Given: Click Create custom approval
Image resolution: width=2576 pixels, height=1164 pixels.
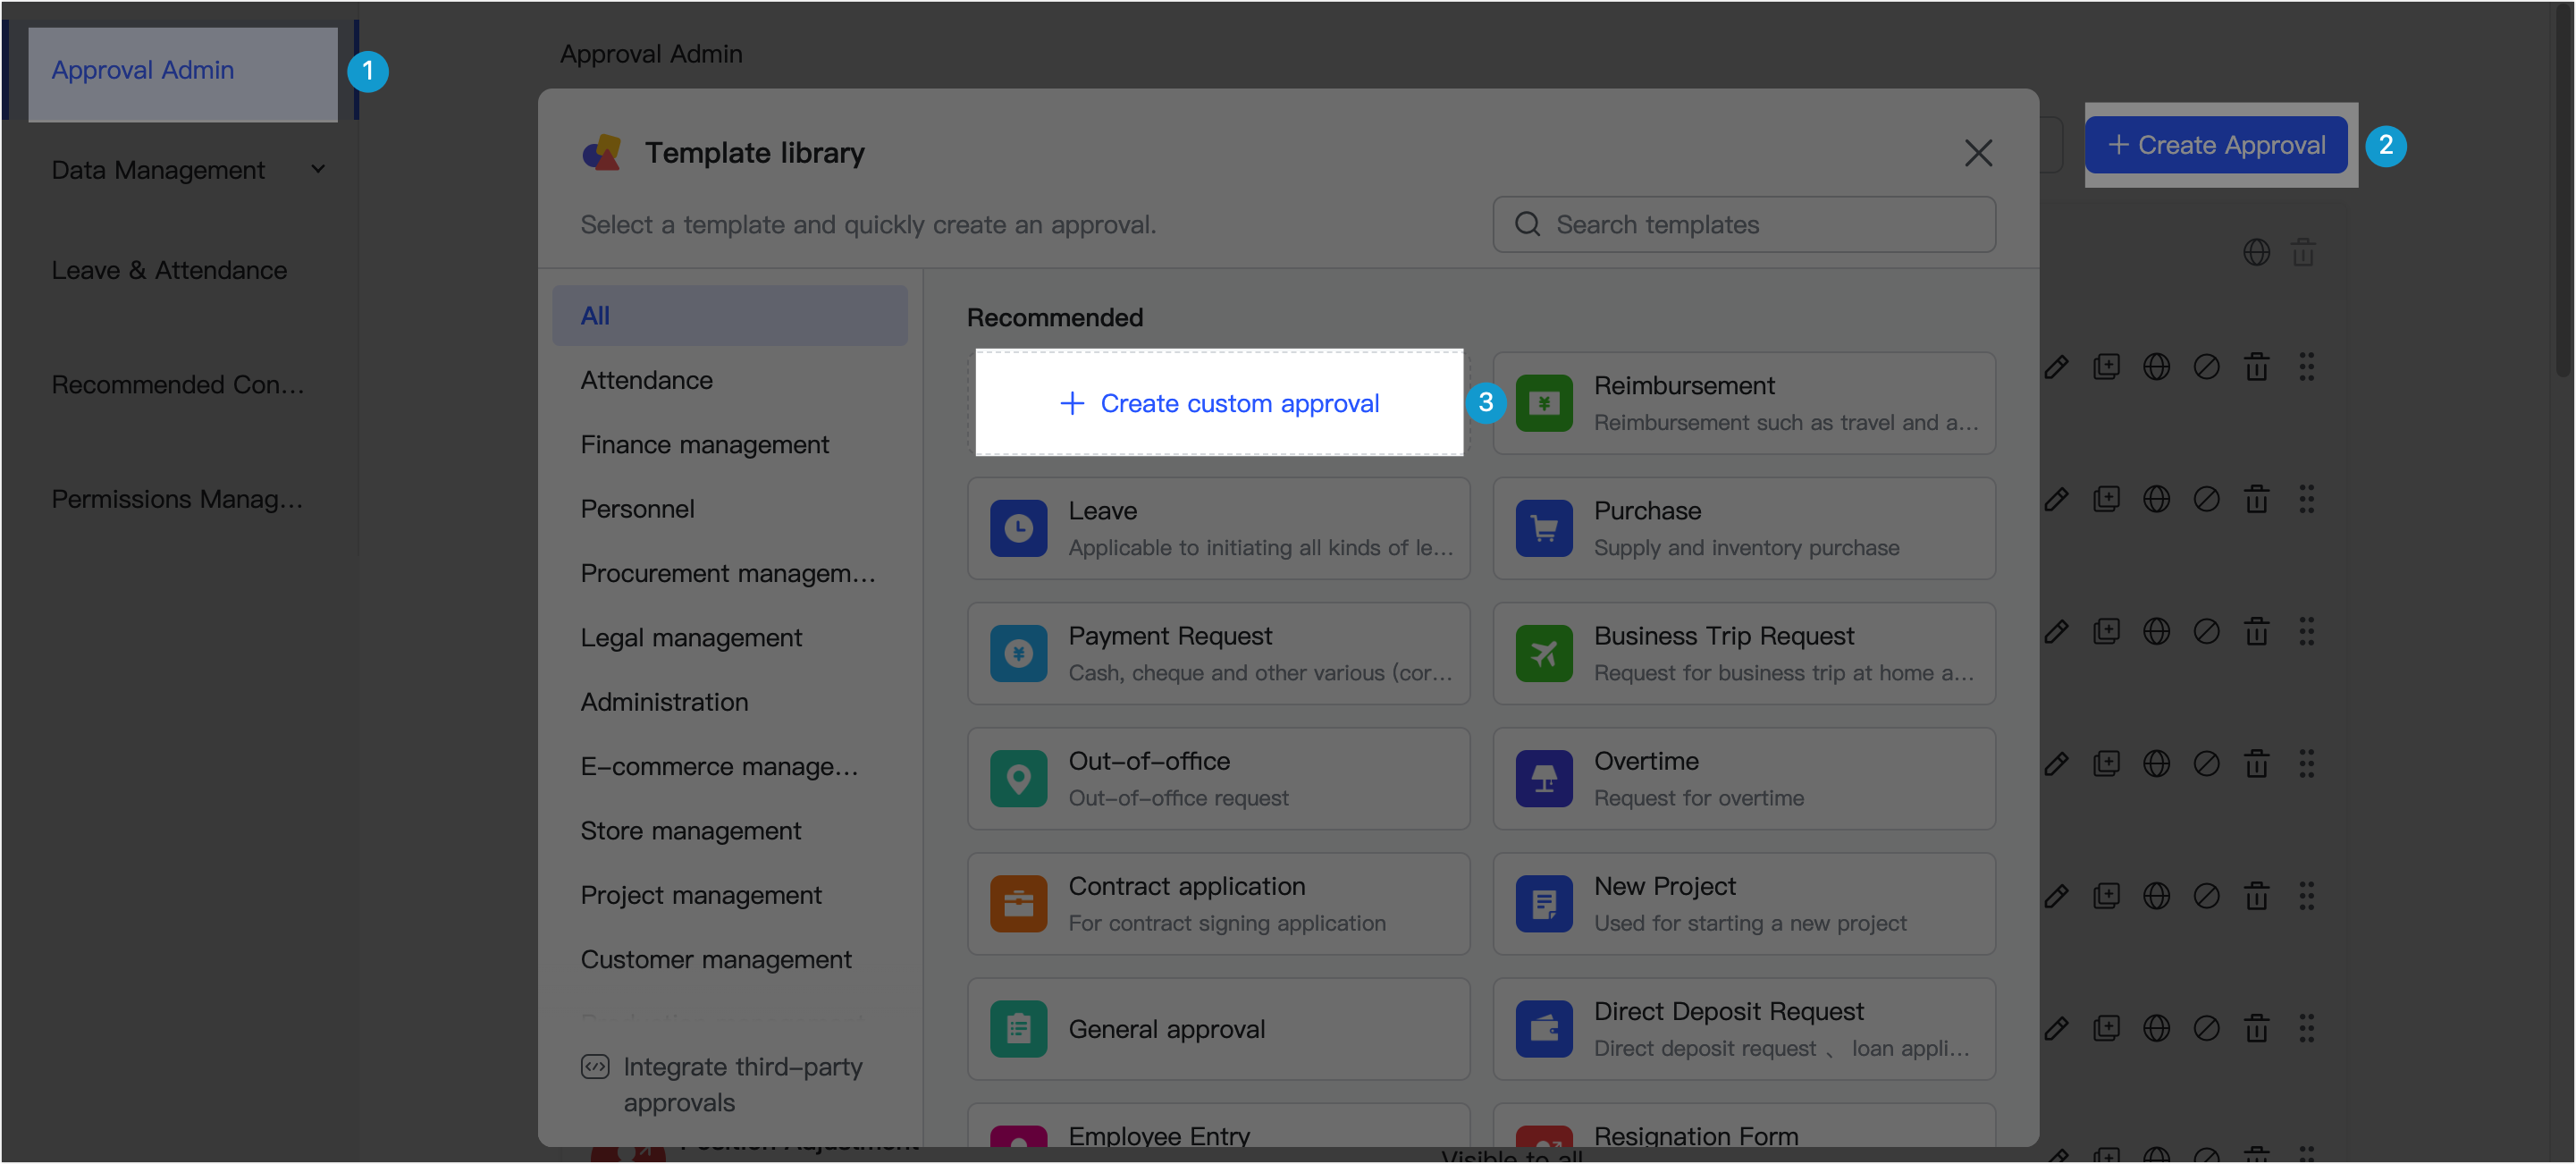Looking at the screenshot, I should point(1218,403).
